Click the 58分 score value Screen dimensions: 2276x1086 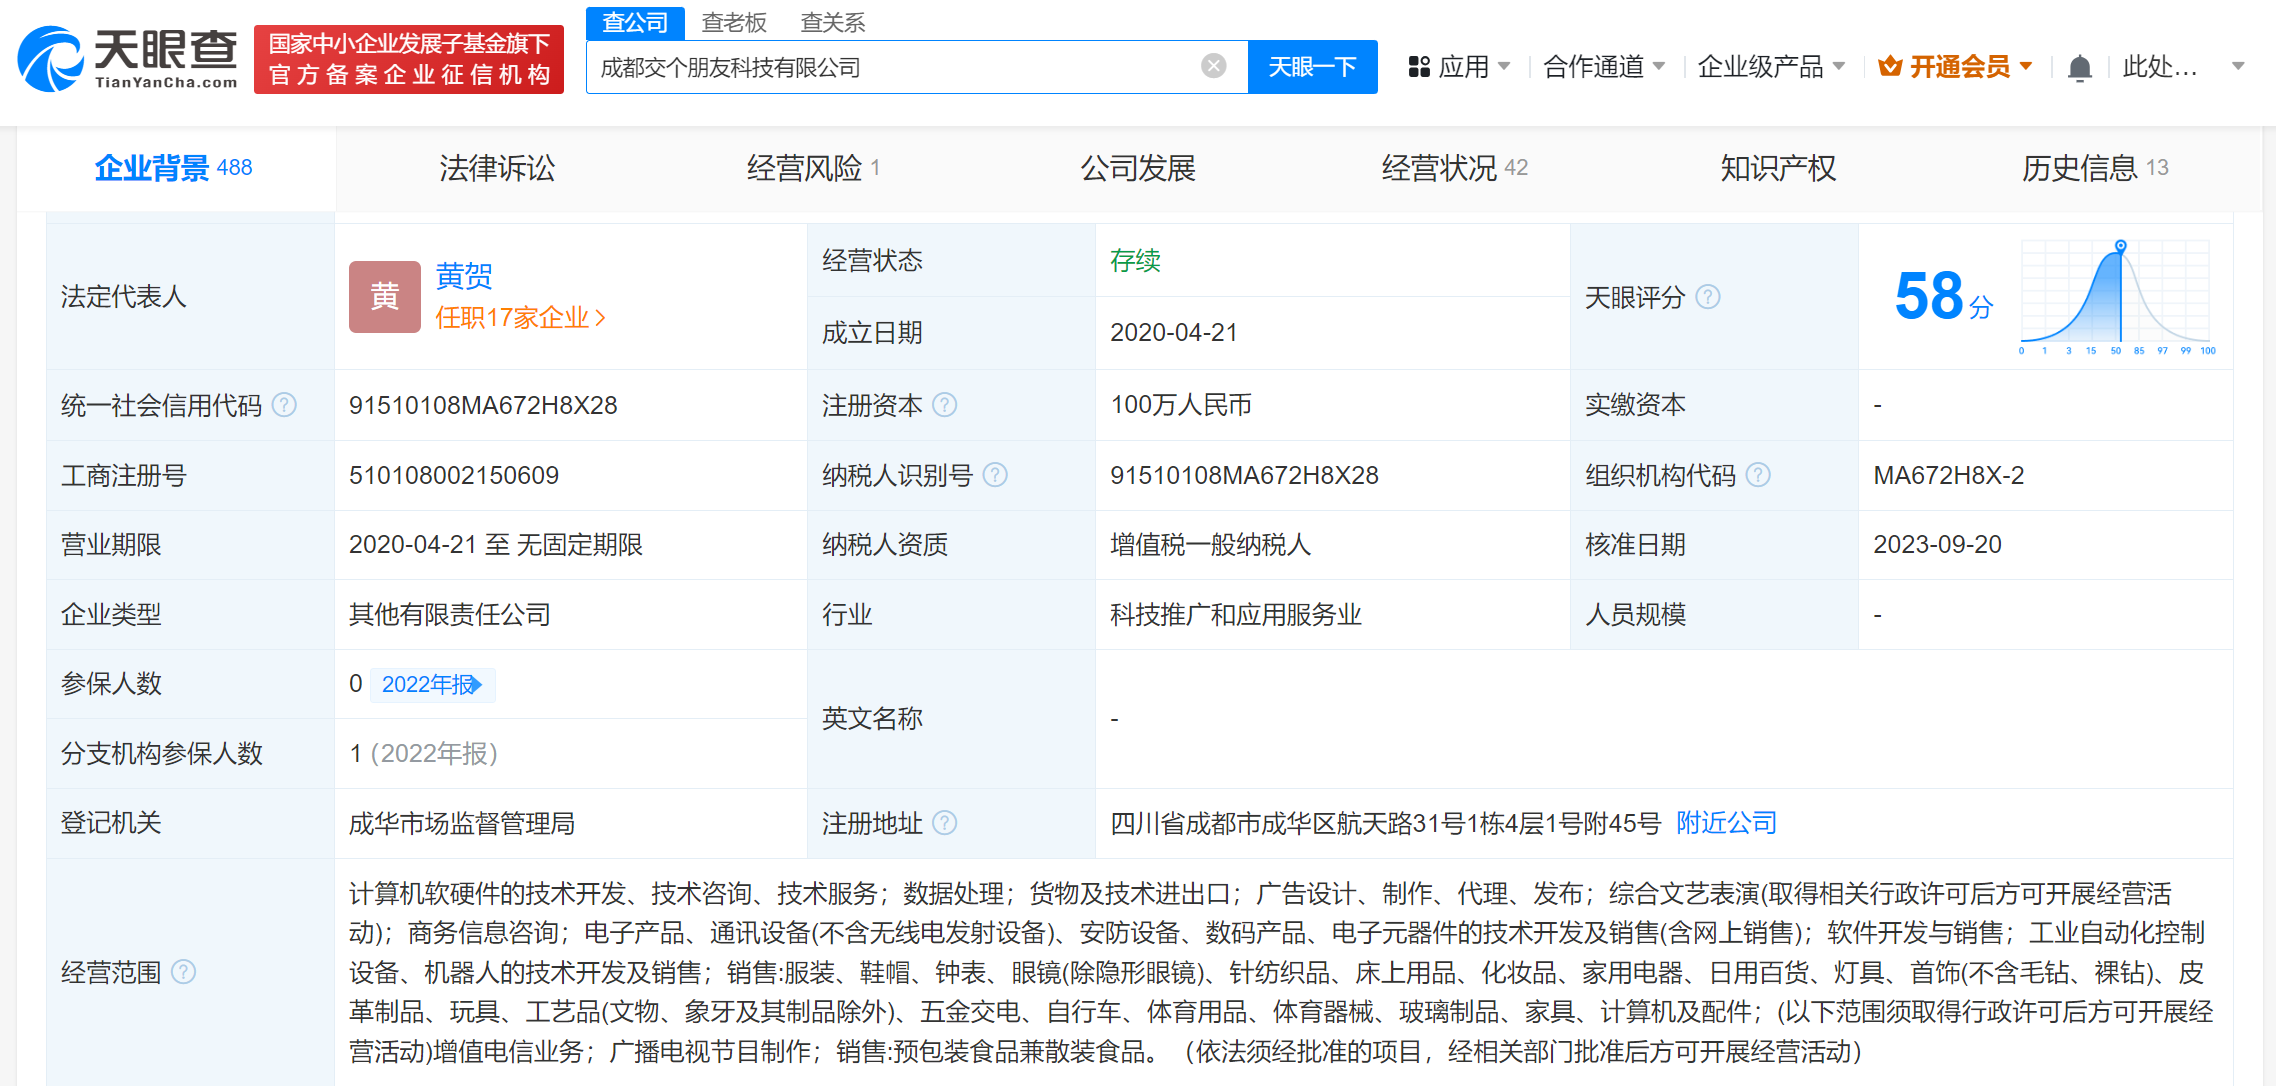(1943, 296)
